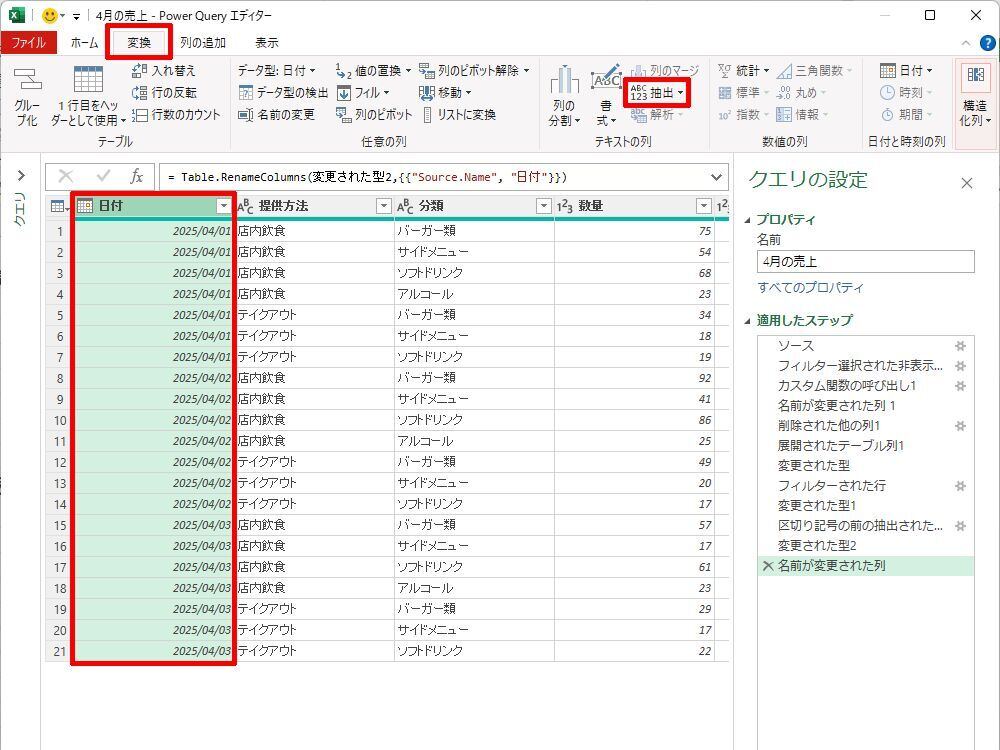Switch to the 列の追加 tab
Image resolution: width=1000 pixels, height=750 pixels.
203,43
